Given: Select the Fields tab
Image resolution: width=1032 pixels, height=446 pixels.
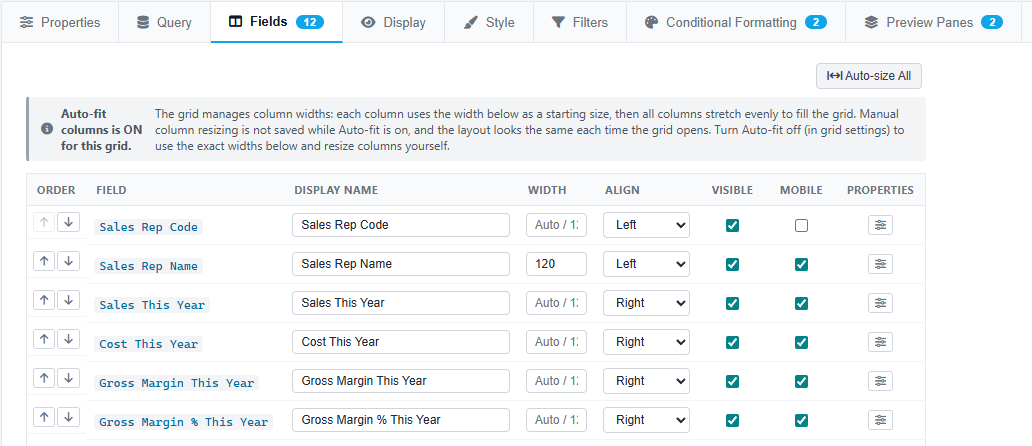Looking at the screenshot, I should coord(276,22).
